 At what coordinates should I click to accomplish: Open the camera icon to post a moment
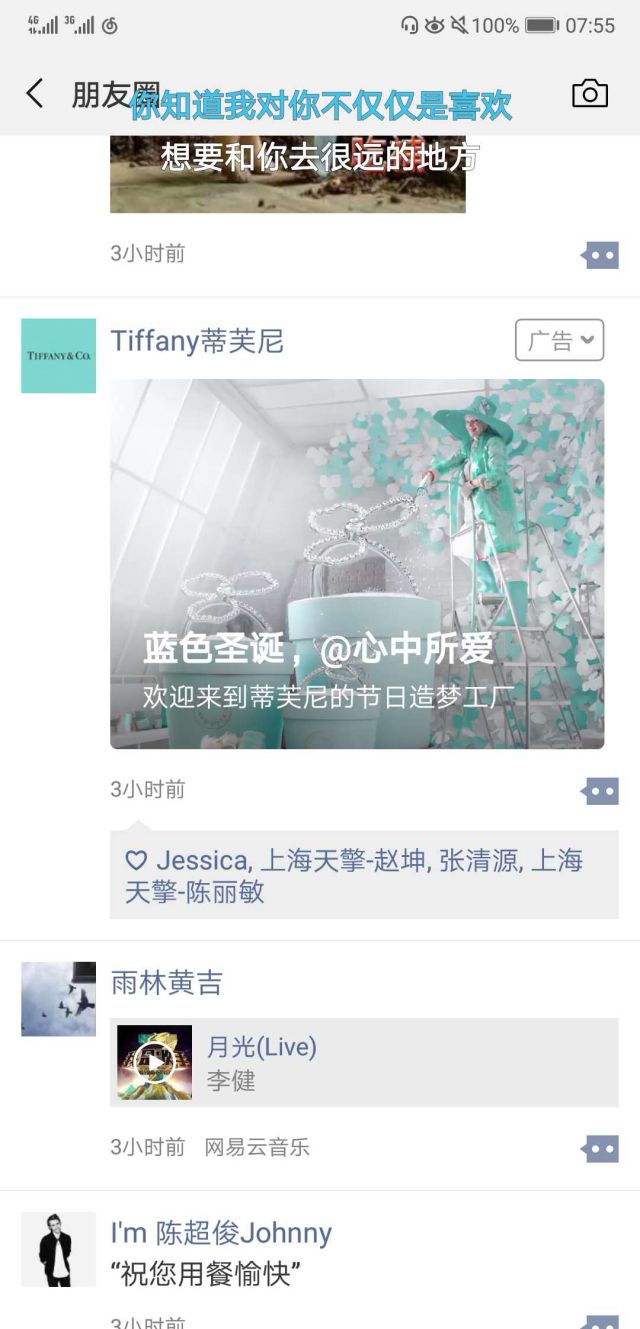tap(590, 93)
